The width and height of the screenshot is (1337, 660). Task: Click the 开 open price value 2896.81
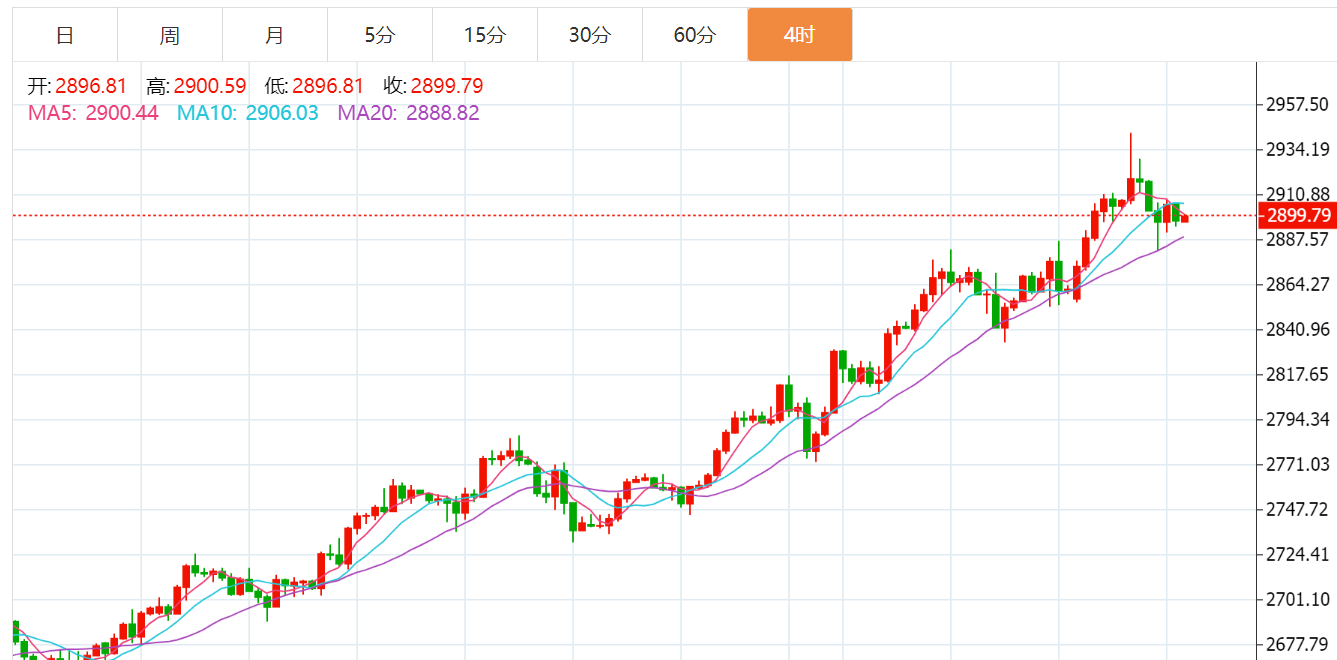click(x=92, y=87)
